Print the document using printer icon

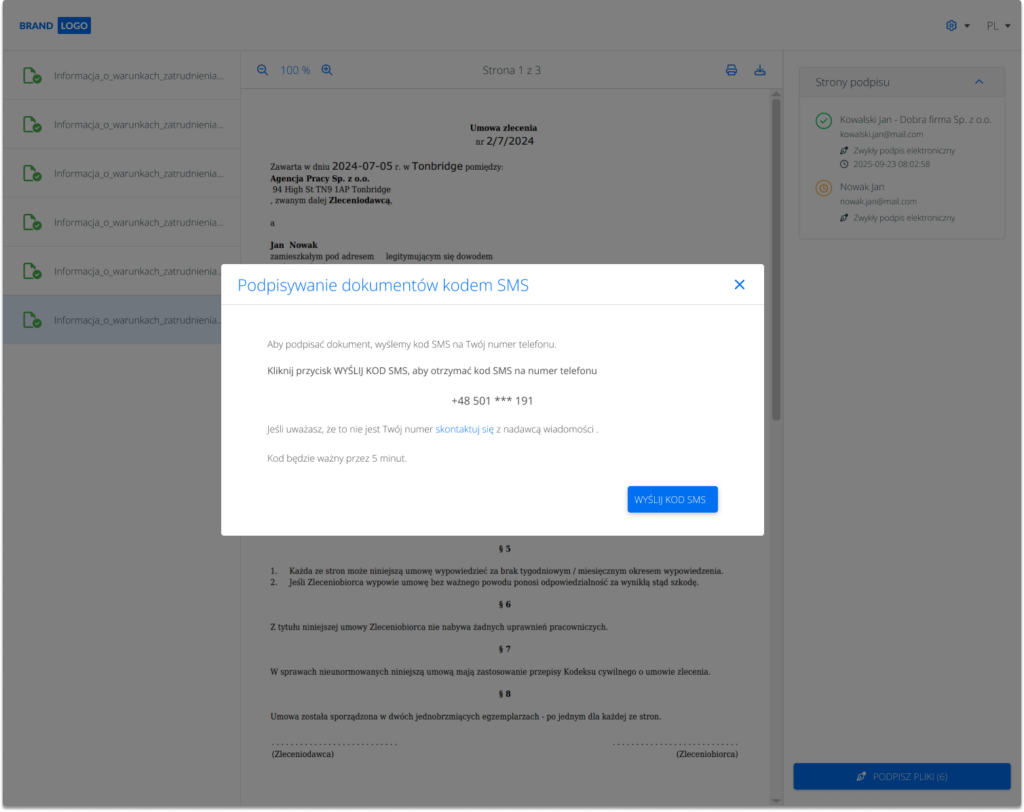pyautogui.click(x=731, y=70)
